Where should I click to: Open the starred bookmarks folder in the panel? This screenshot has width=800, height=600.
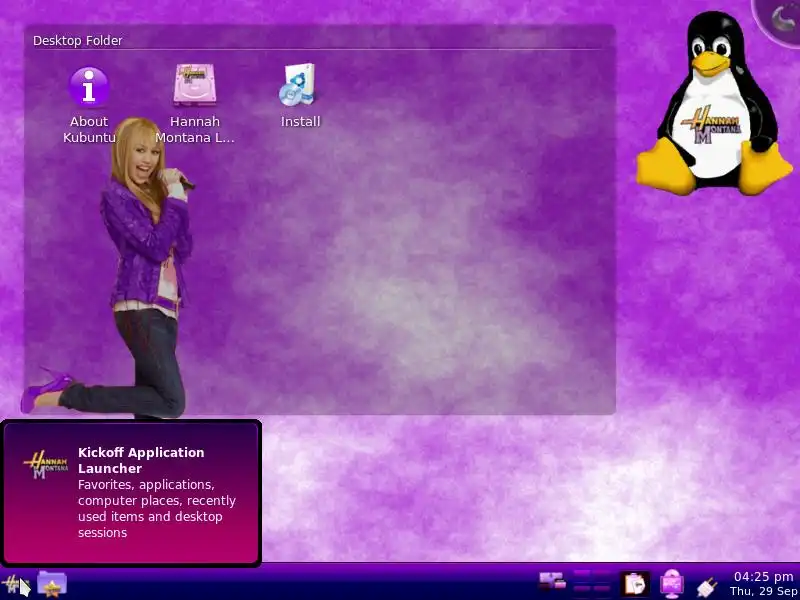(x=52, y=584)
